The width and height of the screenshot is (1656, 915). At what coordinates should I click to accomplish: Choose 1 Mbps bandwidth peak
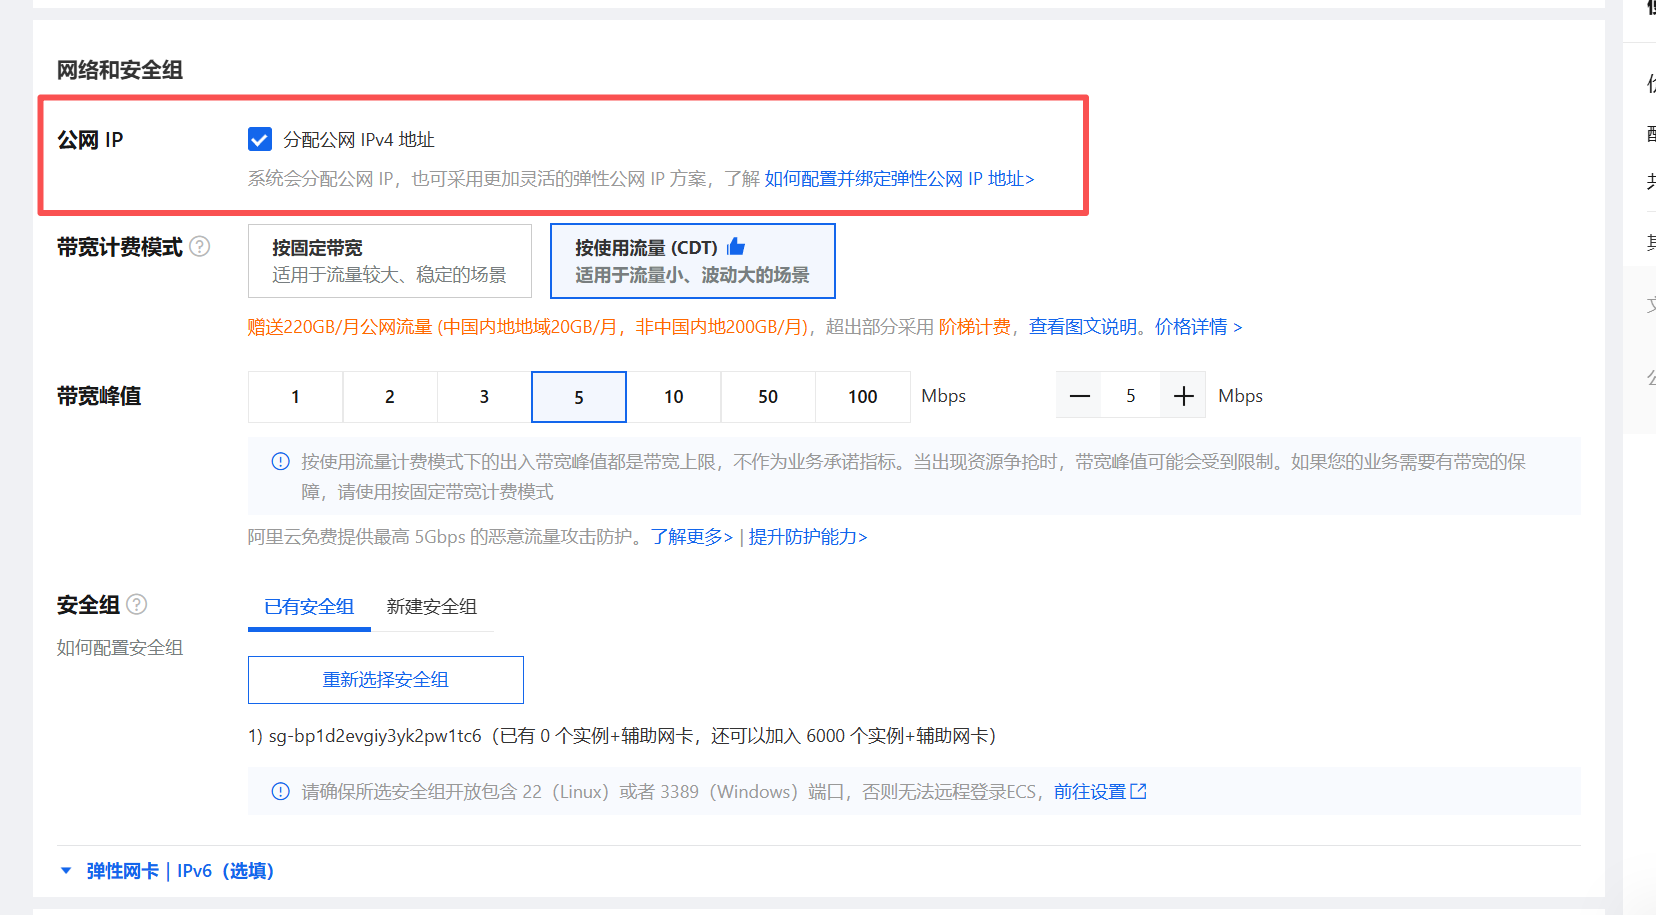click(295, 397)
